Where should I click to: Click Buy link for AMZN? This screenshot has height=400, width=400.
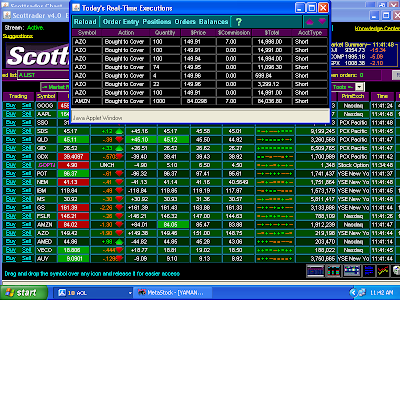[x=11, y=225]
